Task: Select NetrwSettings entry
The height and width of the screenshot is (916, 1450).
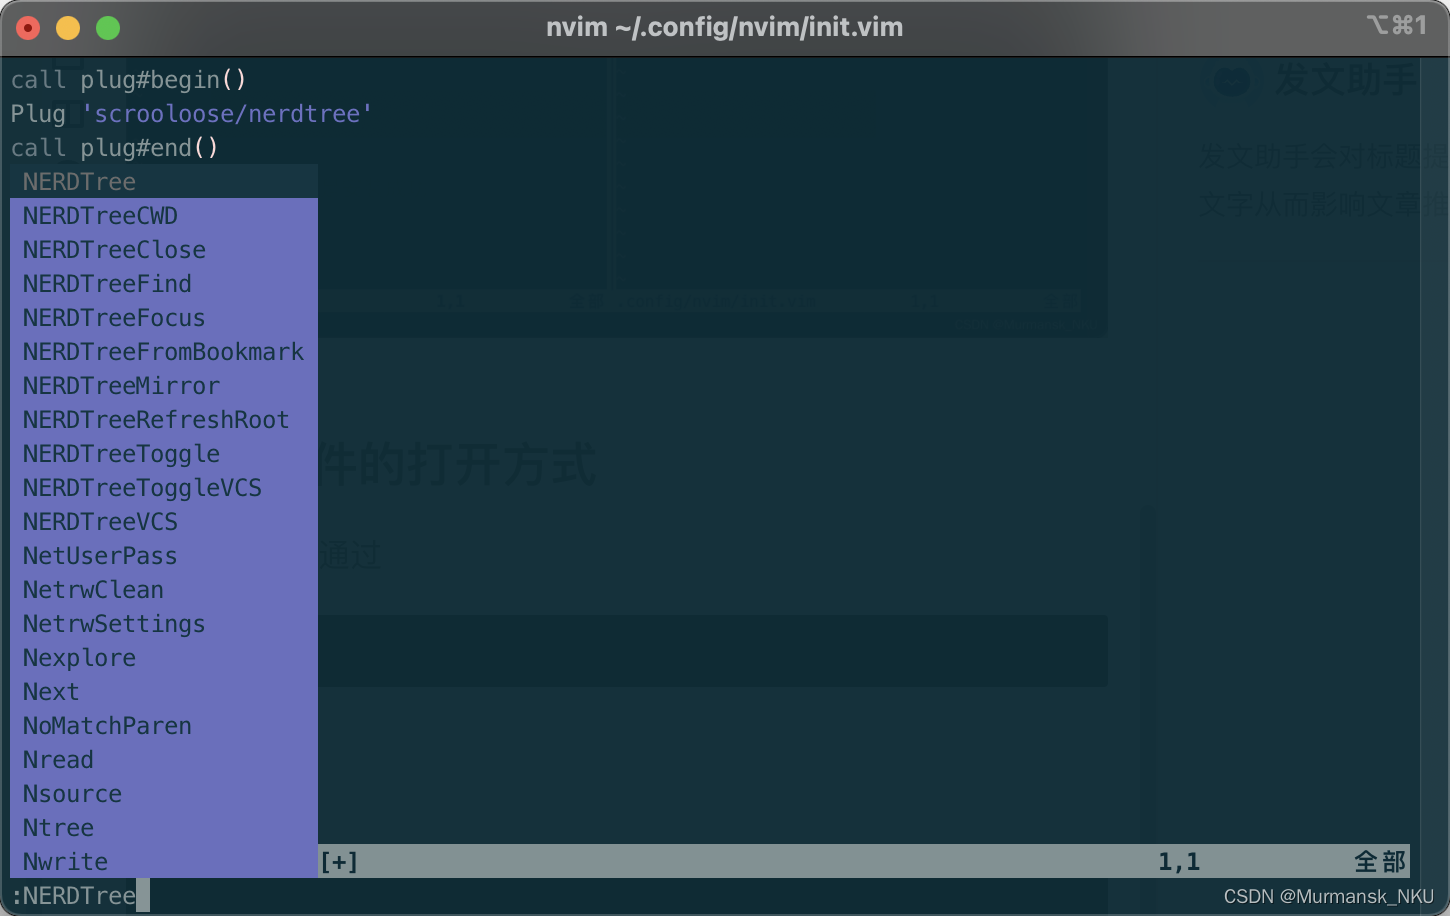Action: click(164, 624)
